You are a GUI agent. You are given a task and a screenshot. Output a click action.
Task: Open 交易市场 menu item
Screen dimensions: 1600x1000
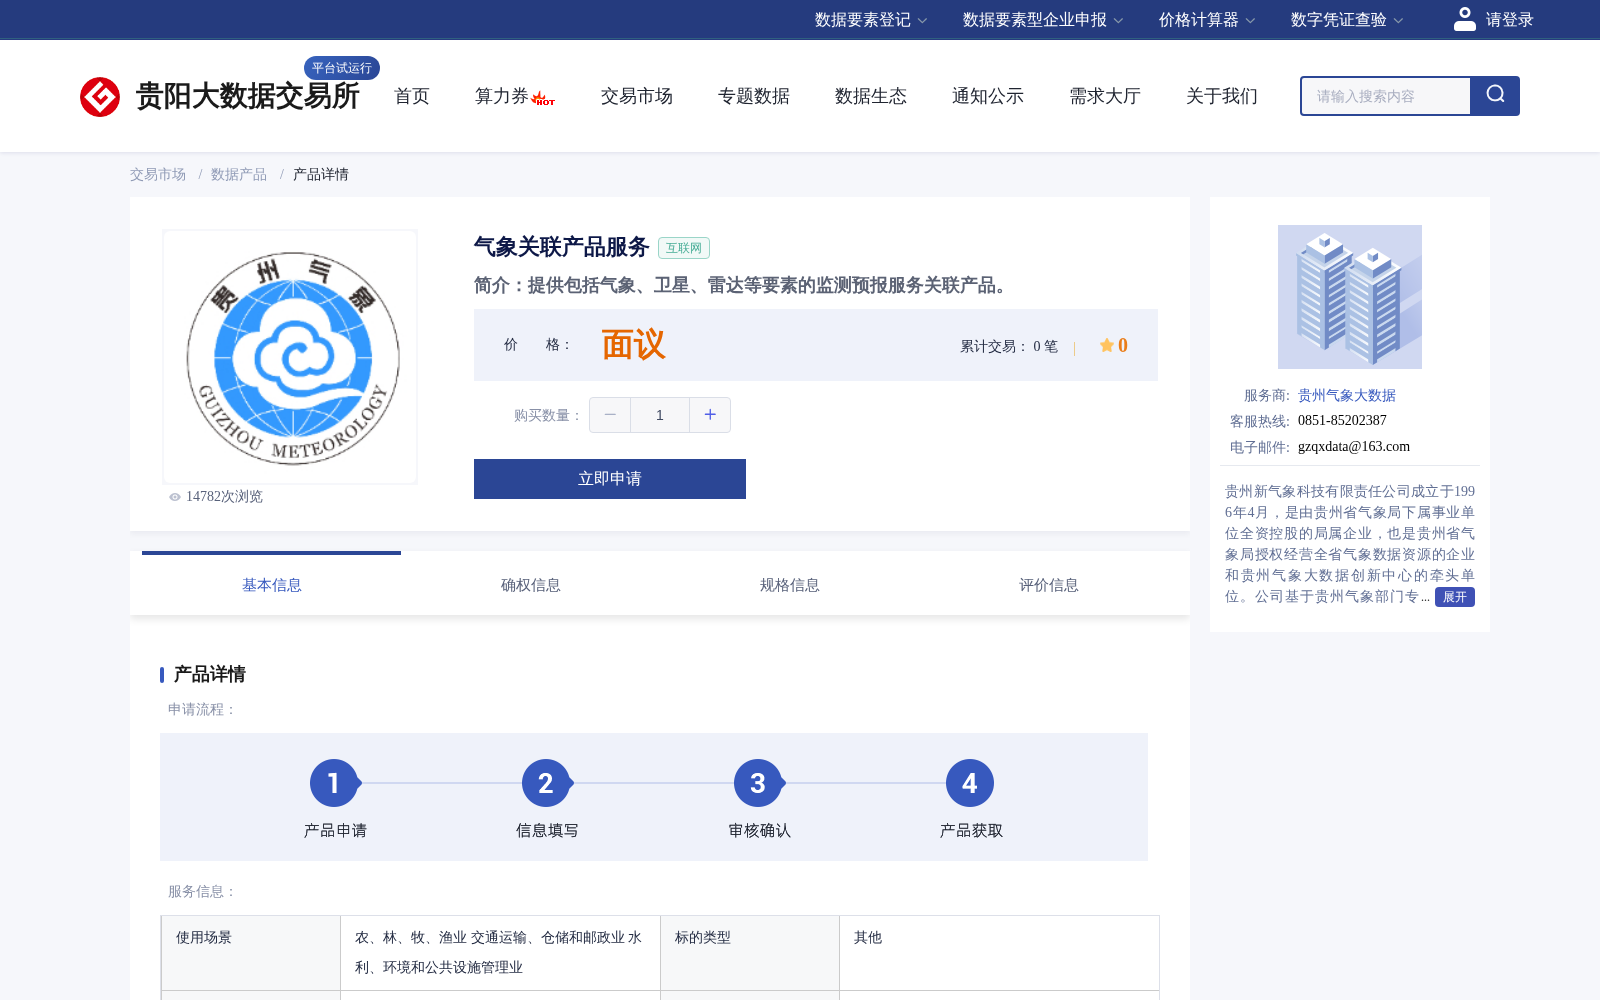click(637, 96)
